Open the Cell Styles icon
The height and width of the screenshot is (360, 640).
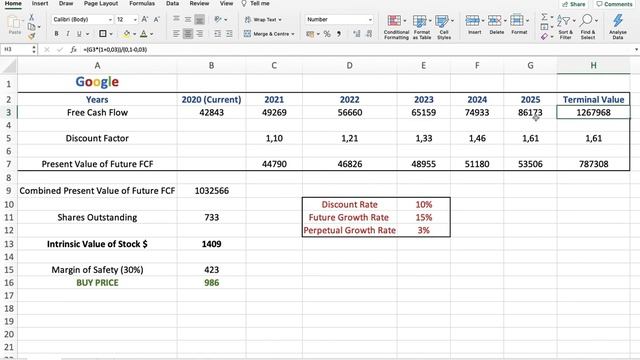tap(442, 21)
